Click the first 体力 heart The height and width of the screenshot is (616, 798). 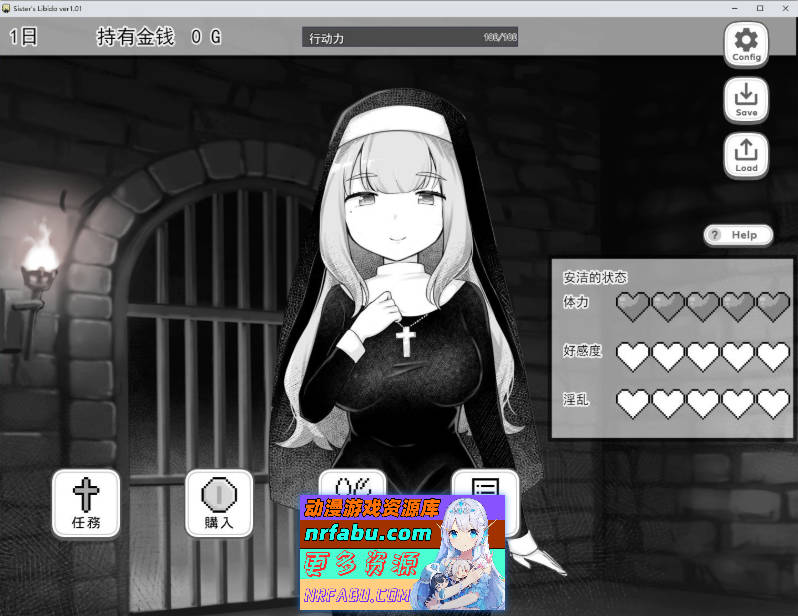tap(632, 306)
